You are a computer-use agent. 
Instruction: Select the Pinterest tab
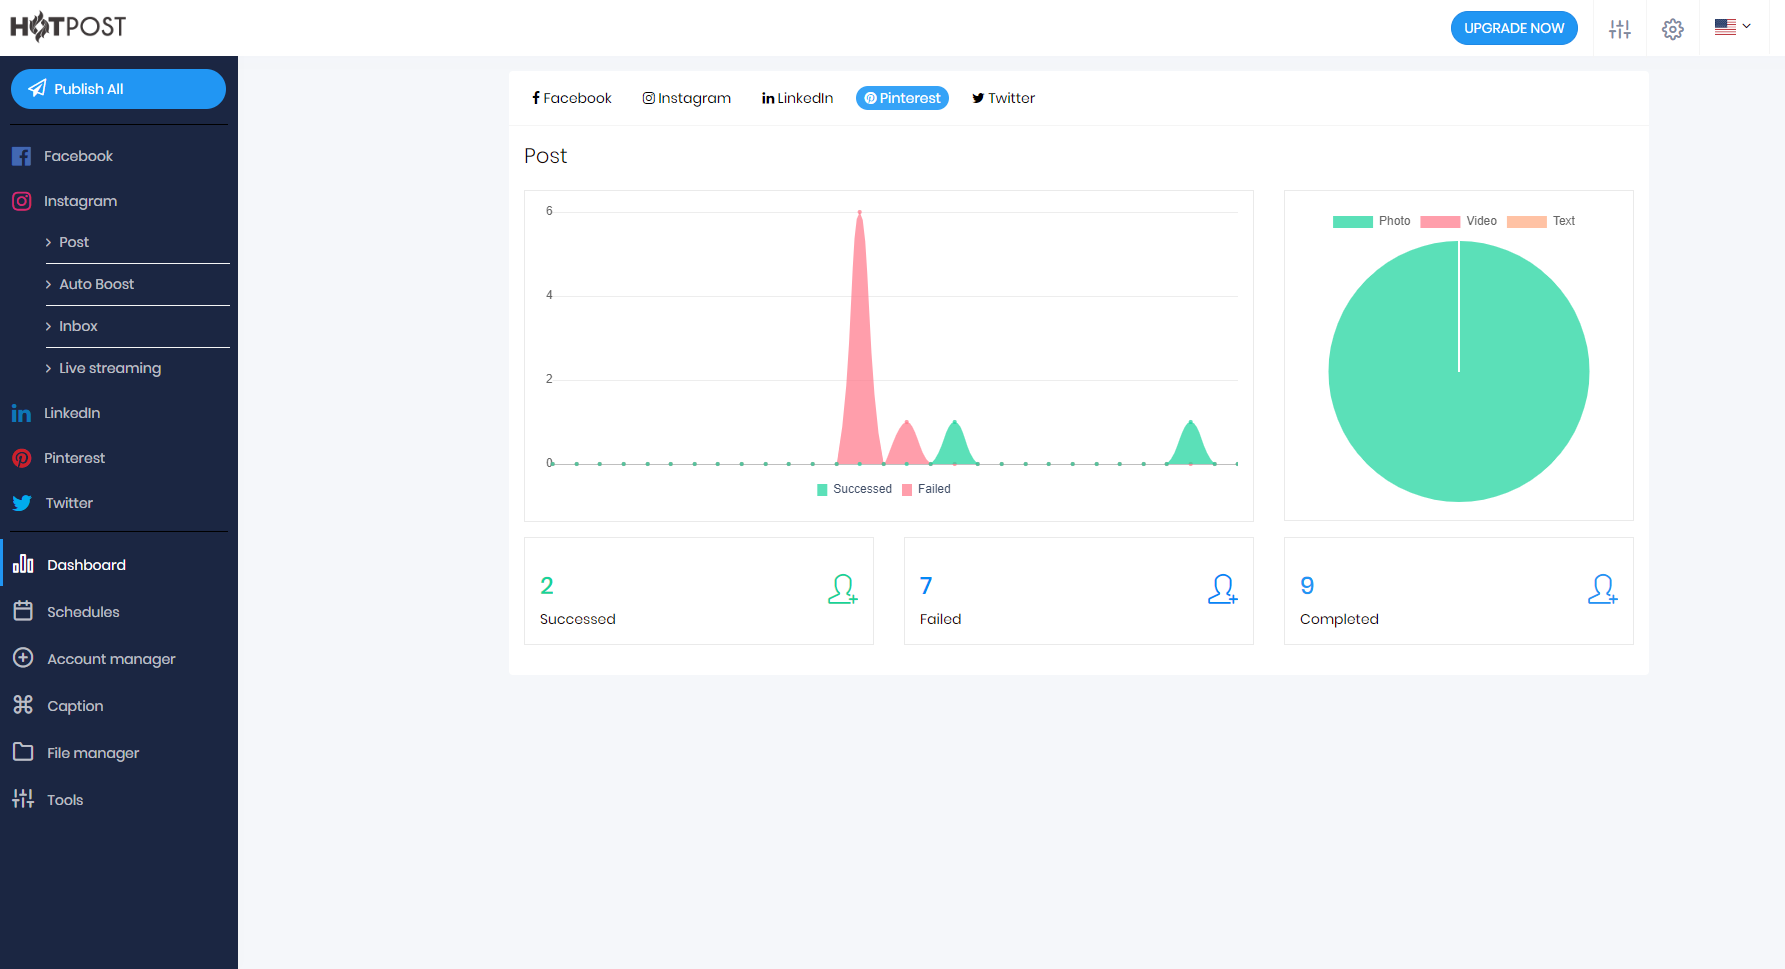pos(902,98)
